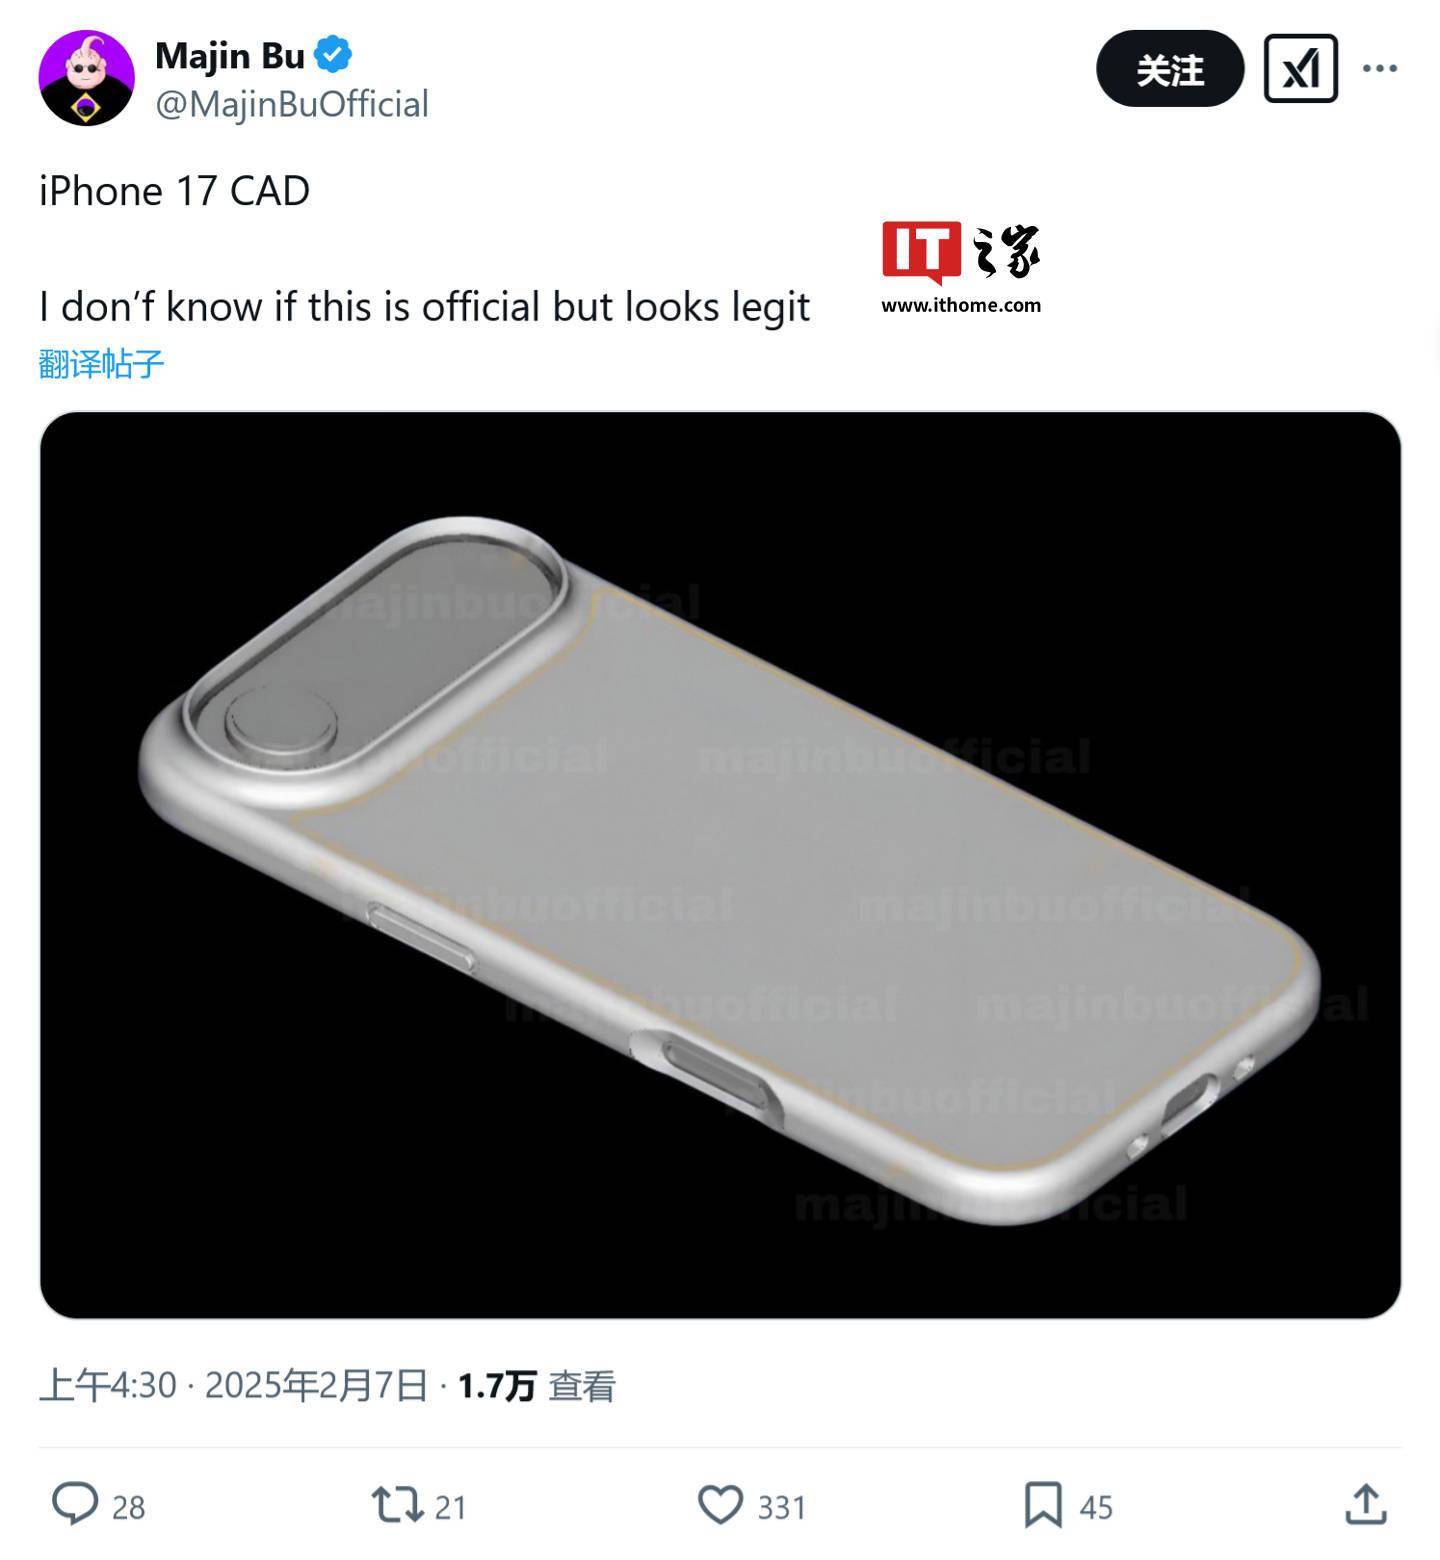The image size is (1440, 1560).
Task: Click the bookmark count 45
Action: pos(1096,1507)
